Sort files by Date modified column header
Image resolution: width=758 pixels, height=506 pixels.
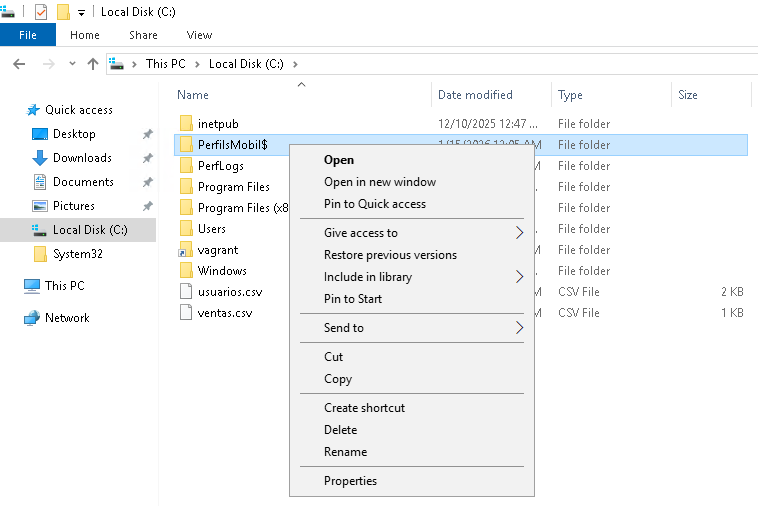click(475, 95)
